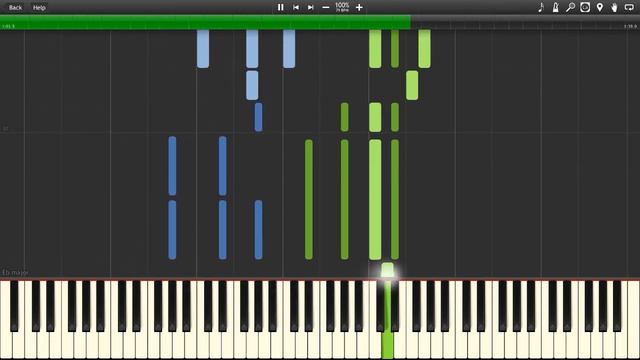
Task: Click the rounded-square icon beside the magnifier
Action: click(585, 7)
